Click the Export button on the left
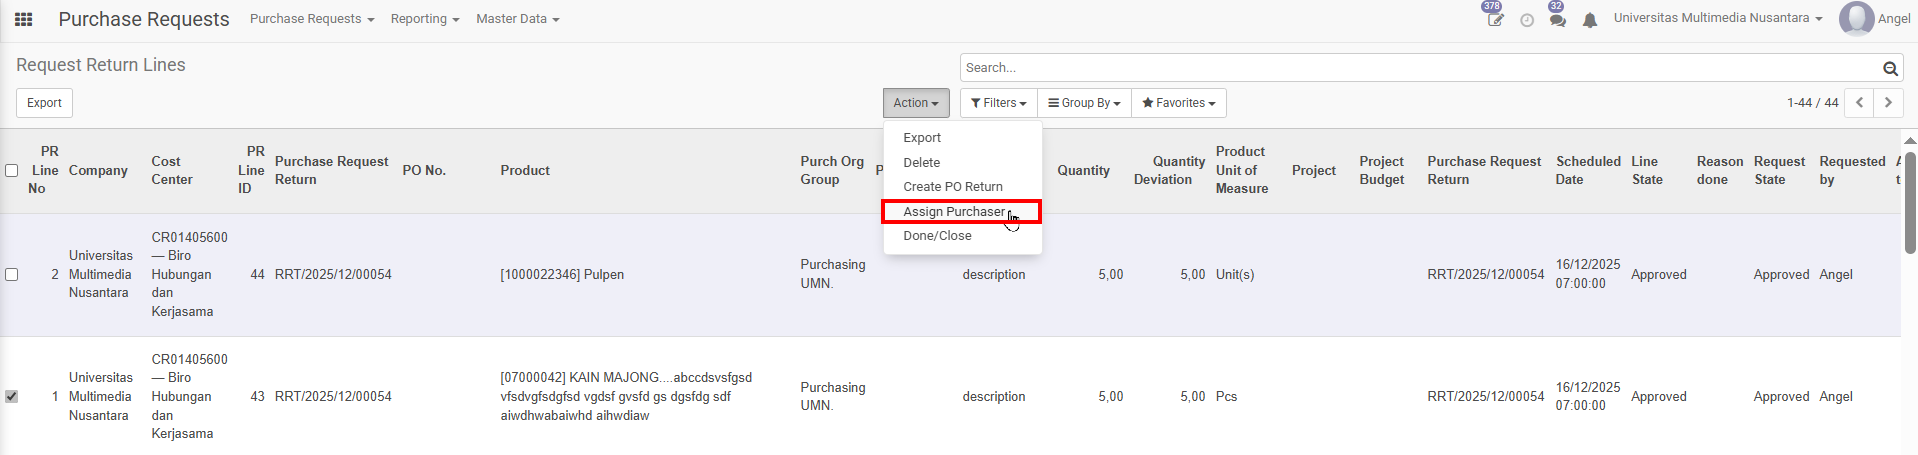The height and width of the screenshot is (455, 1918). pos(44,103)
